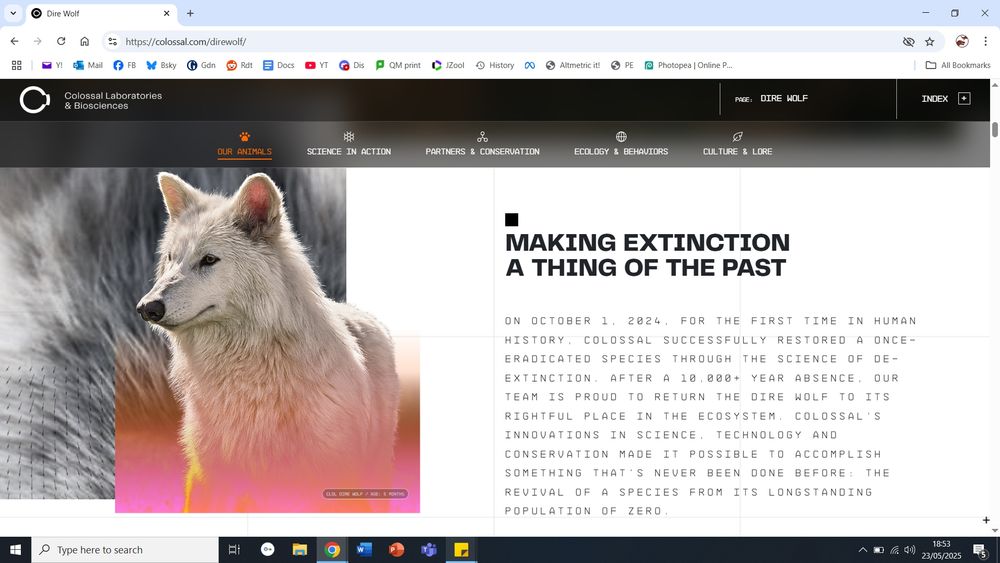The image size is (1000, 563).
Task: Switch to the Culture & Lore tab
Action: (737, 145)
